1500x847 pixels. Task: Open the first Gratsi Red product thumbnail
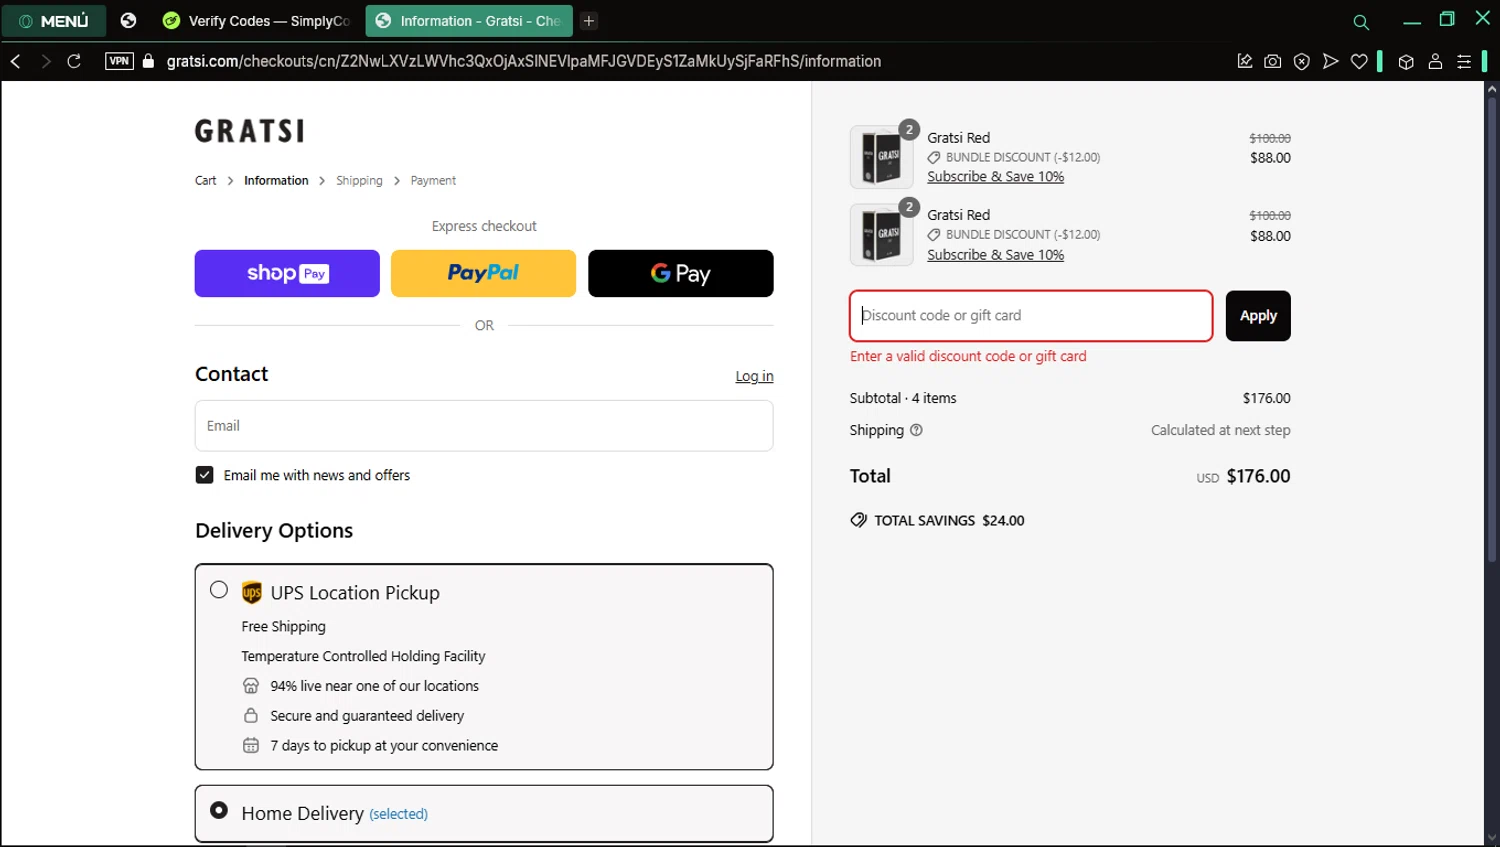[881, 157]
